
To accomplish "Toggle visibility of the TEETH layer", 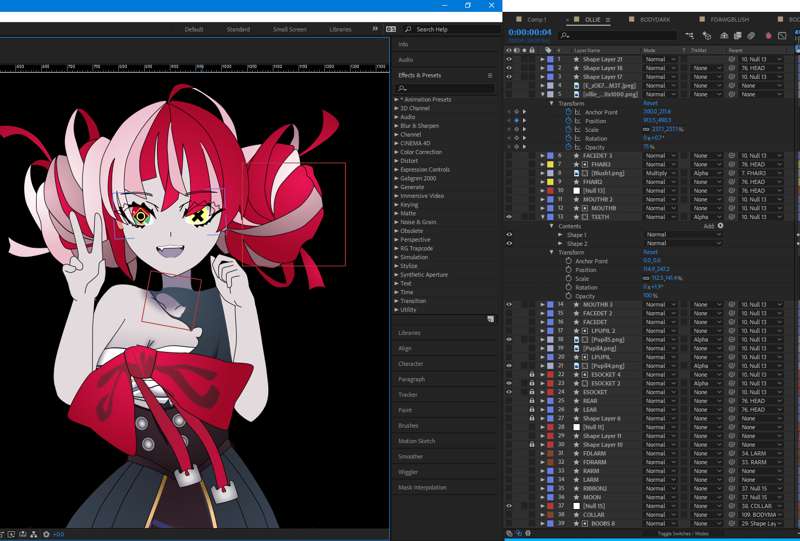I will point(509,217).
